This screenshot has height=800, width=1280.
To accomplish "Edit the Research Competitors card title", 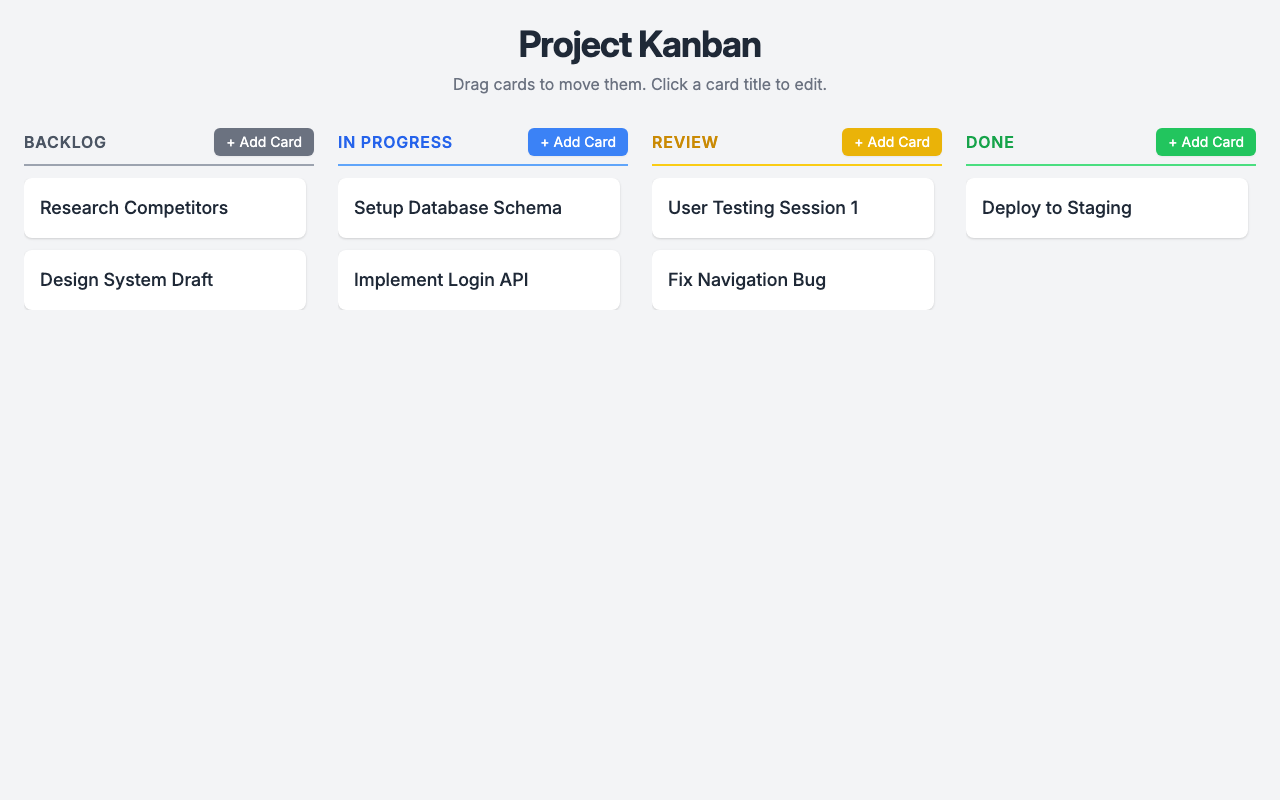I will click(134, 208).
